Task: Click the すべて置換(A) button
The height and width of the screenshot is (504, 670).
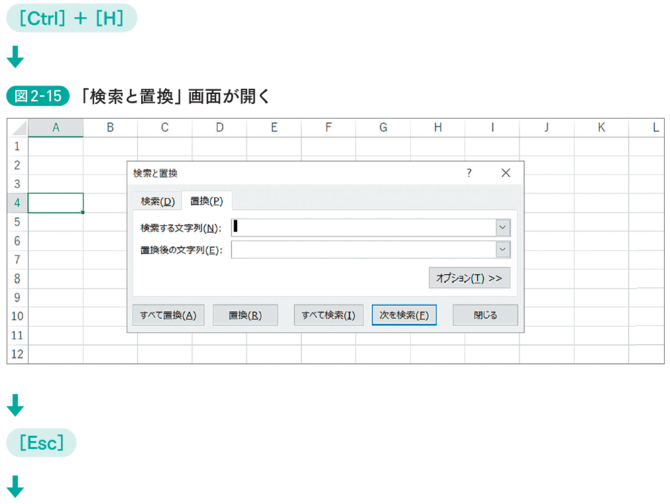Action: pyautogui.click(x=168, y=315)
